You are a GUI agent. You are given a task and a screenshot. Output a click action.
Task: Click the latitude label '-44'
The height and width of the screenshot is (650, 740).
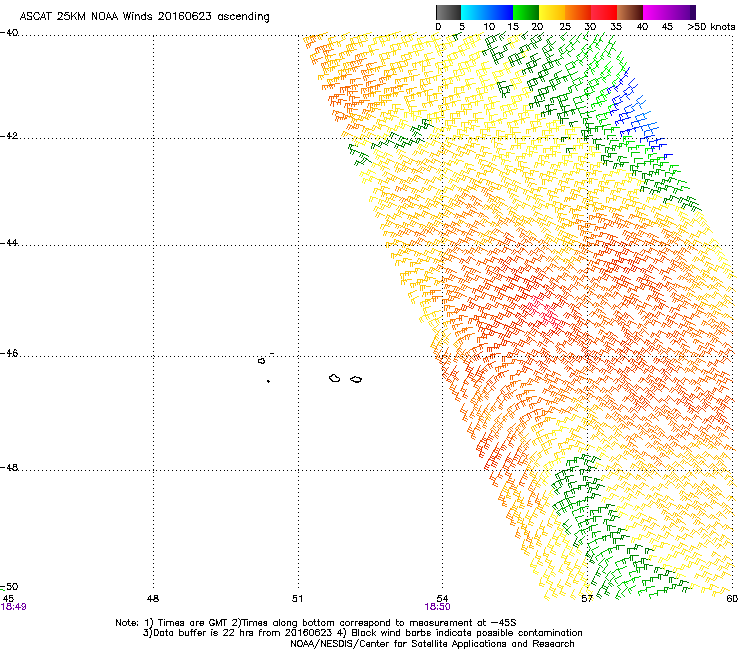click(x=9, y=243)
